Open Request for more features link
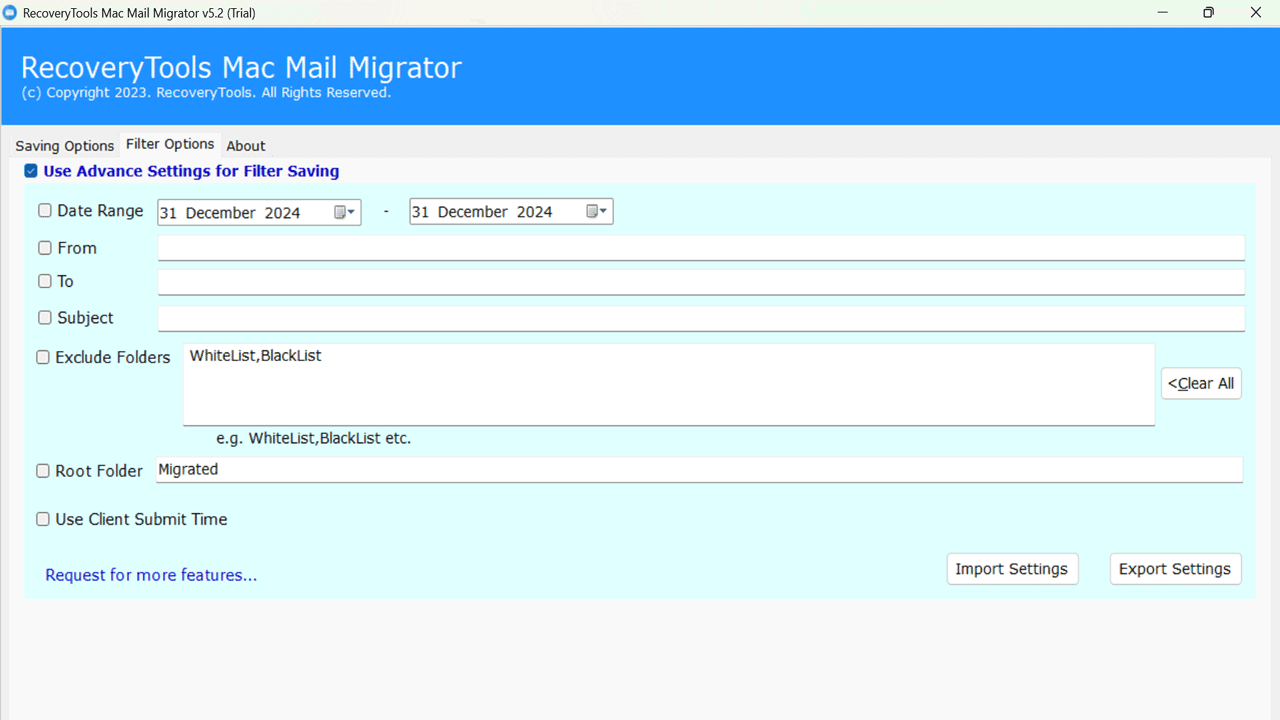This screenshot has width=1280, height=720. 151,575
